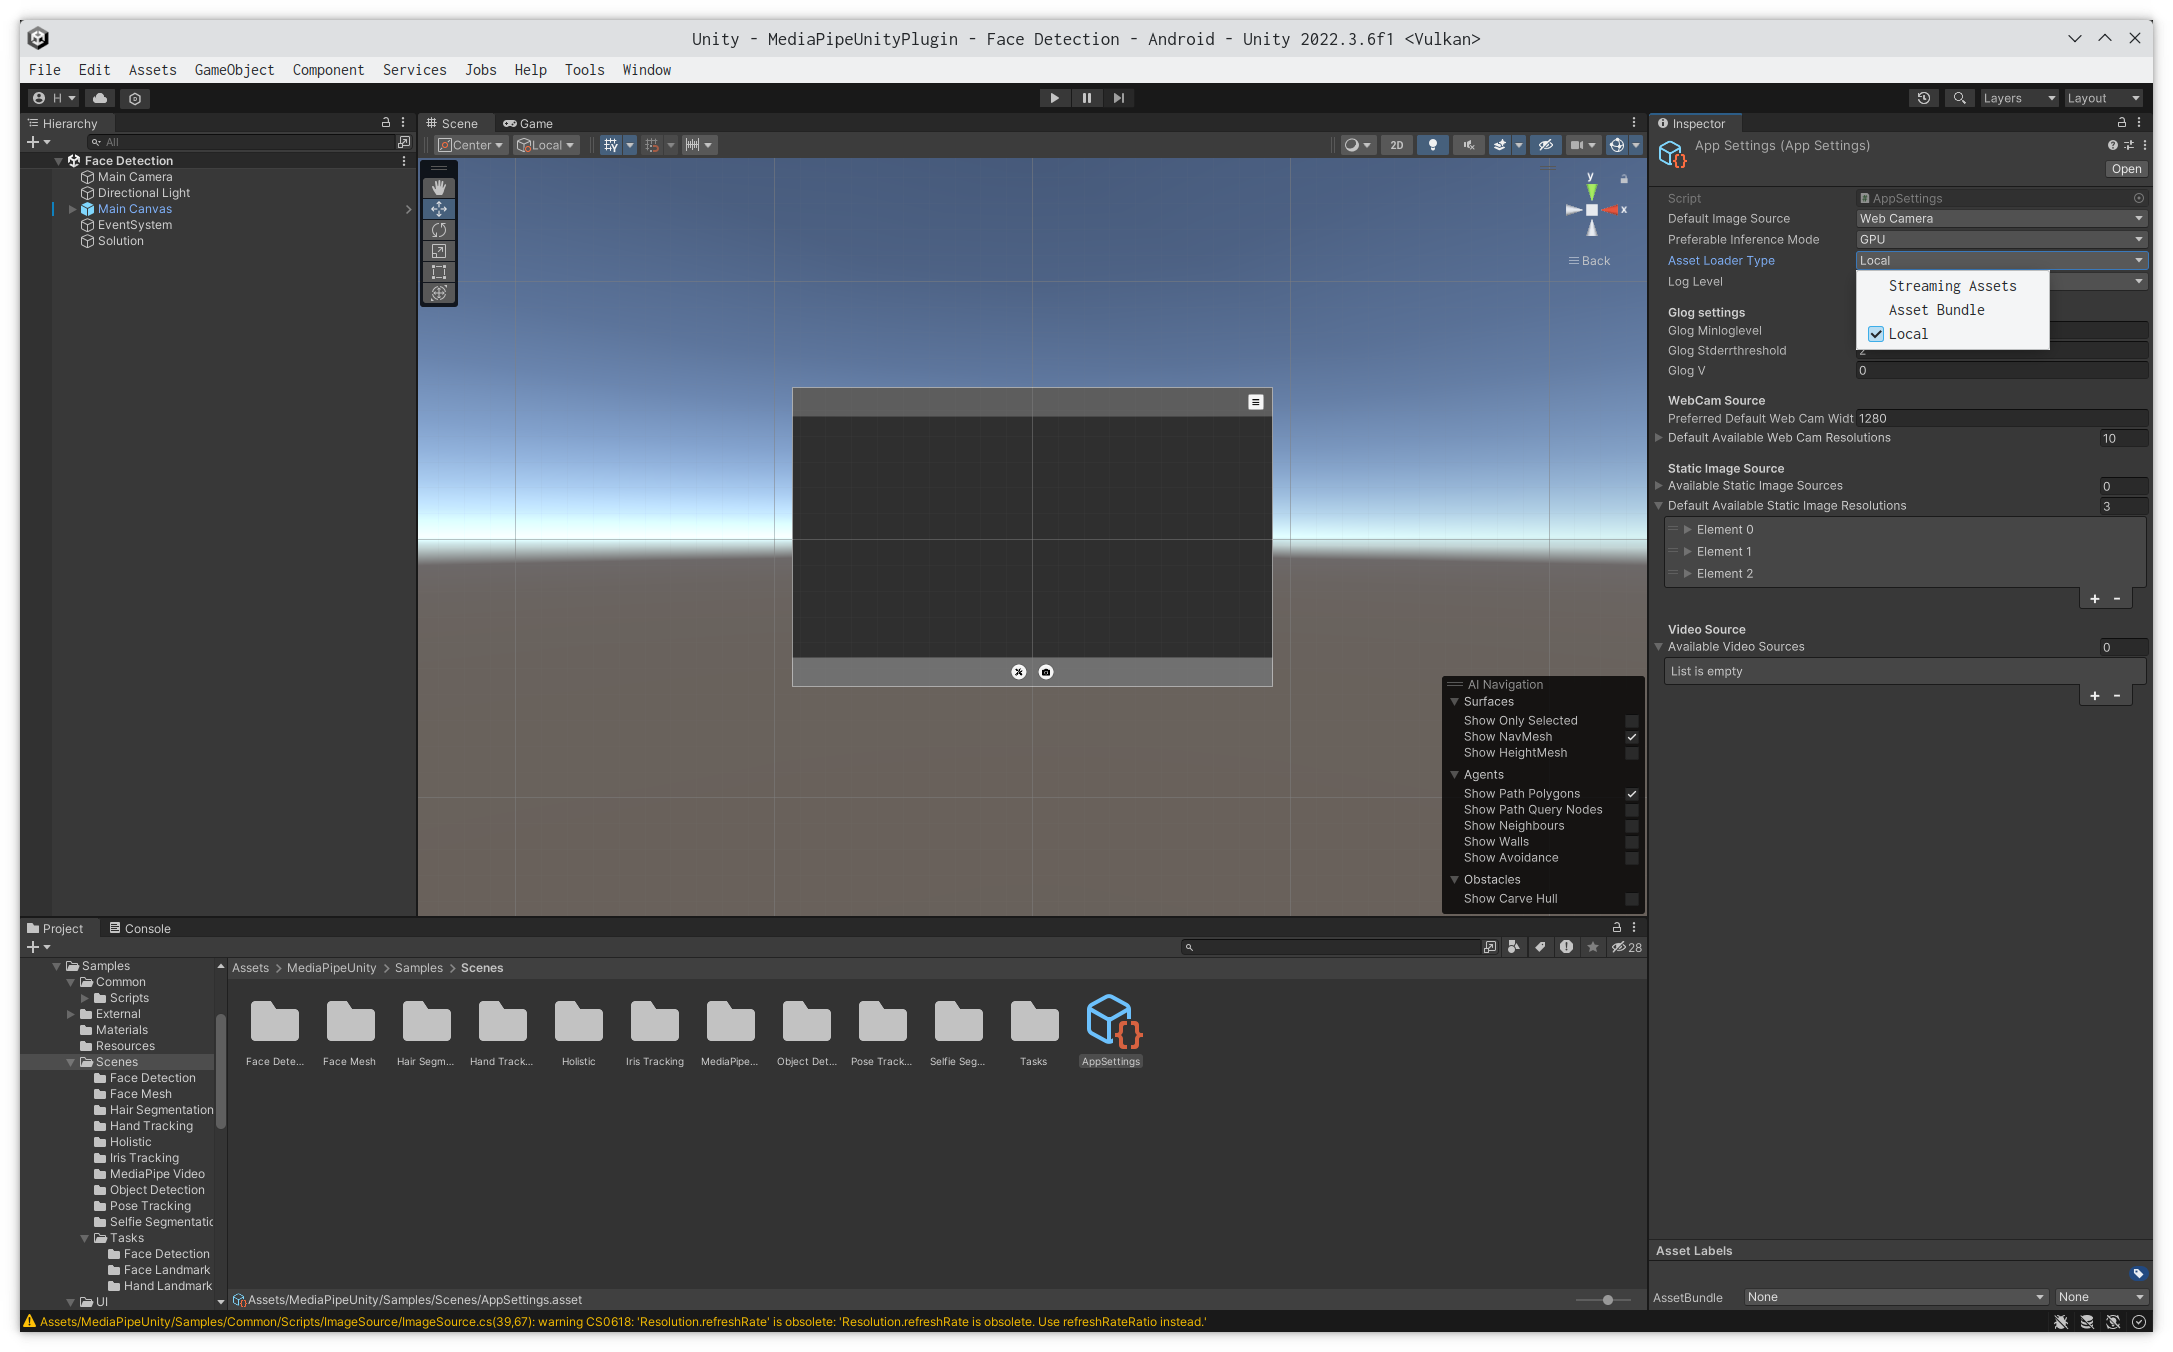This screenshot has height=1352, width=2173.
Task: Toggle Show Path Polygons checkbox
Action: pos(1632,794)
